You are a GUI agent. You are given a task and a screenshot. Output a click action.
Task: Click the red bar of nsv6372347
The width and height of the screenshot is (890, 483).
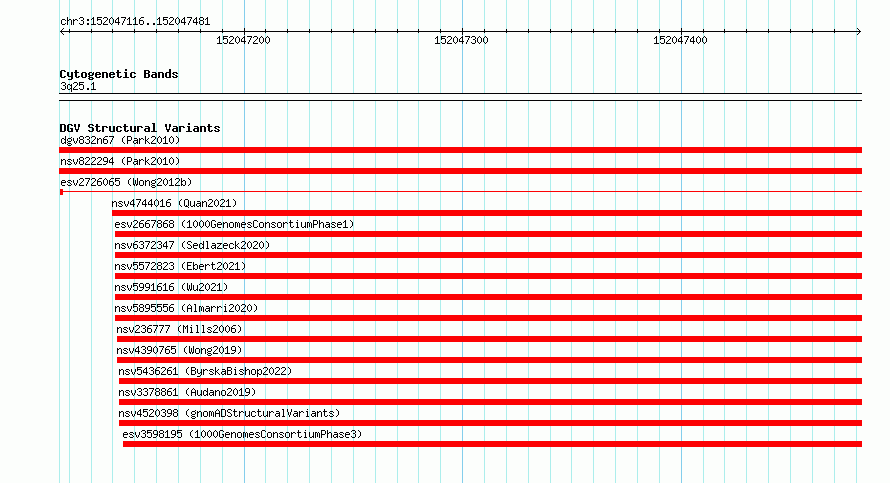pyautogui.click(x=488, y=255)
